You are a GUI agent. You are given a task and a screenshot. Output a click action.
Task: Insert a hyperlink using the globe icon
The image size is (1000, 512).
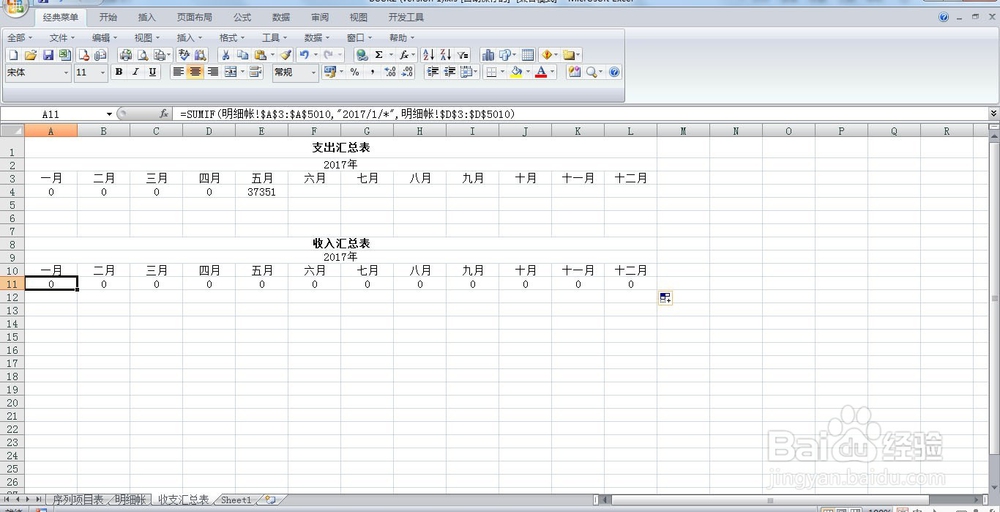[x=362, y=55]
